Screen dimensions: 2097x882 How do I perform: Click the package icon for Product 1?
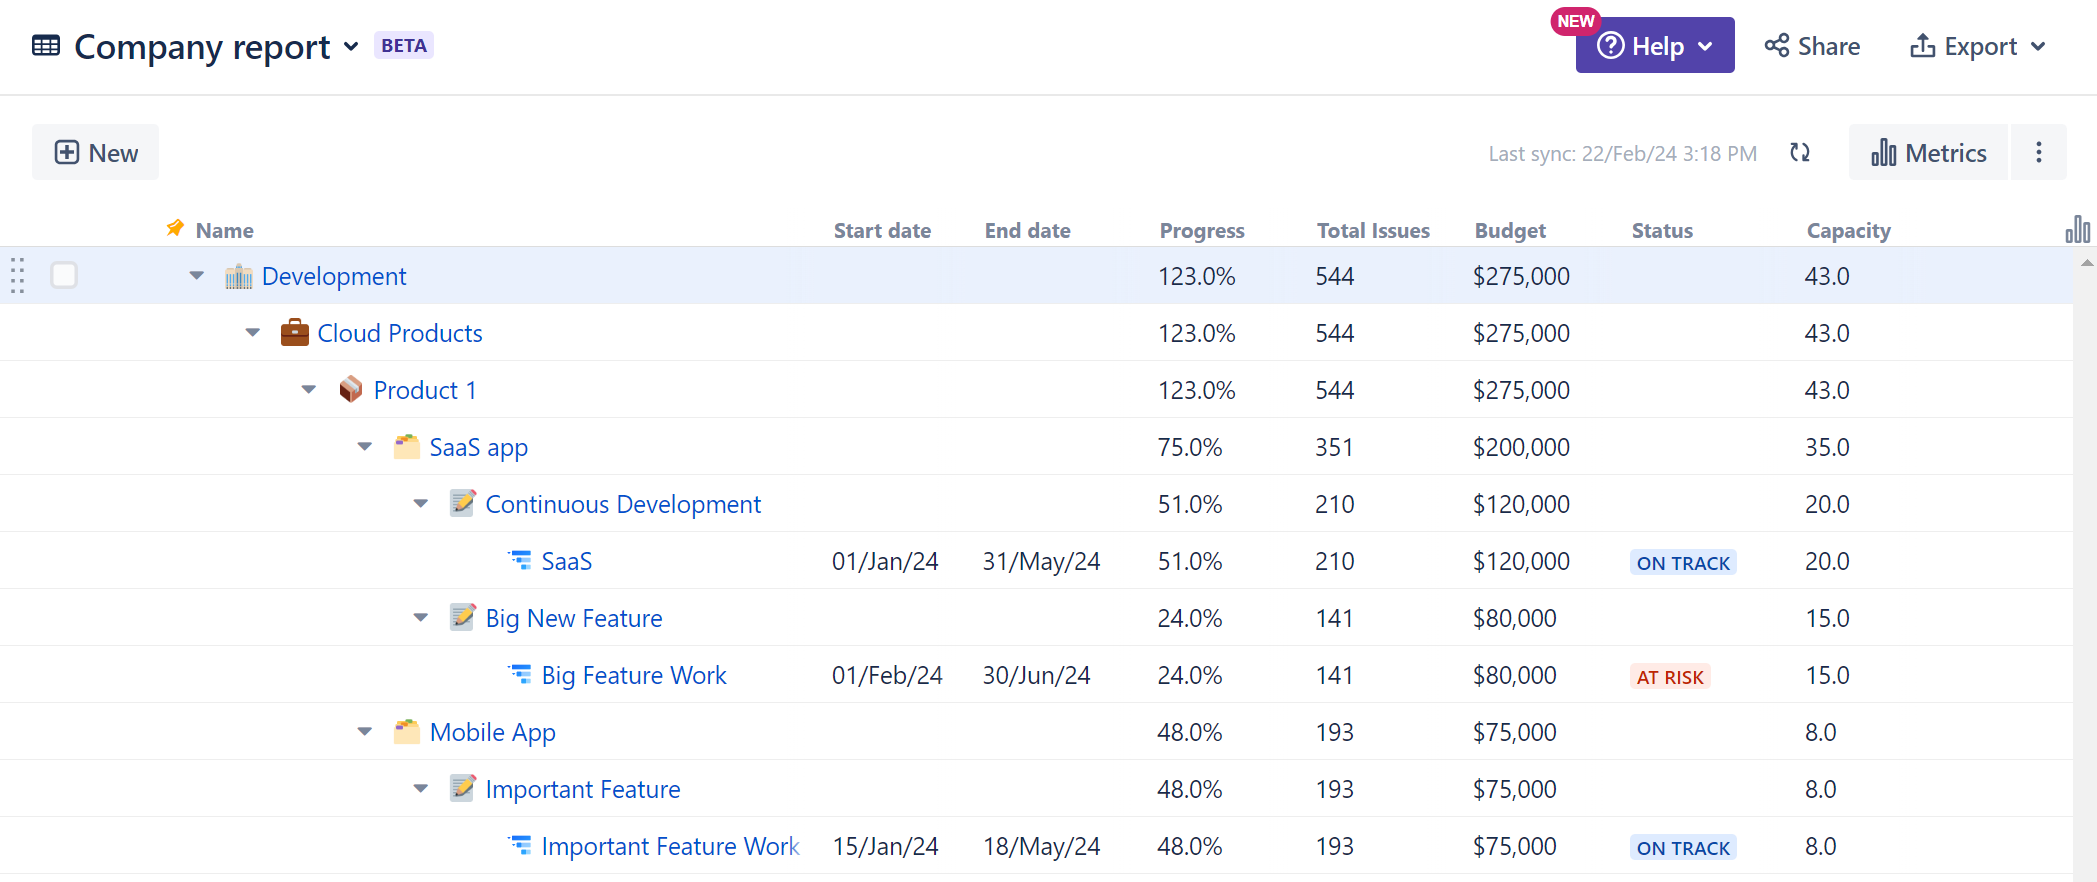coord(350,390)
